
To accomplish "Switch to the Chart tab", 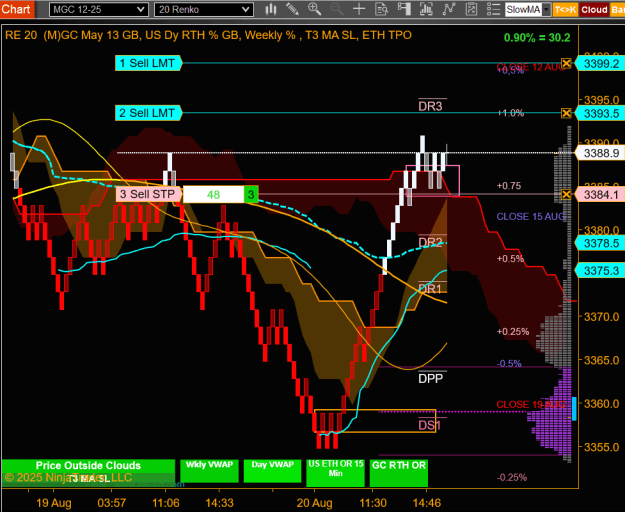I will (x=17, y=9).
